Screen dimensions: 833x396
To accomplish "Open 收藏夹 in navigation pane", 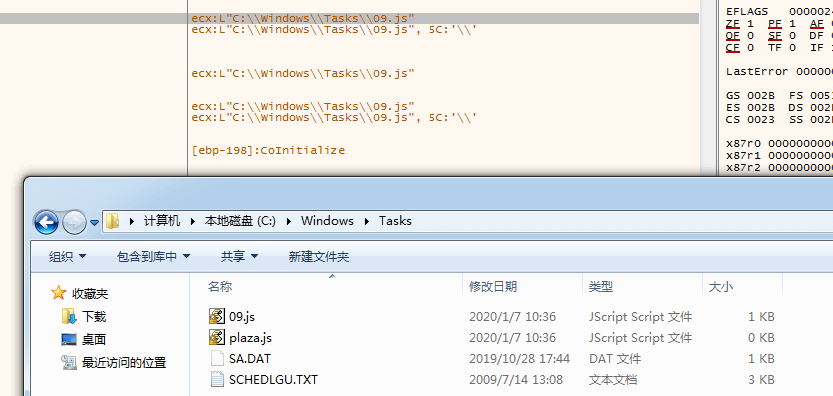I will 90,293.
